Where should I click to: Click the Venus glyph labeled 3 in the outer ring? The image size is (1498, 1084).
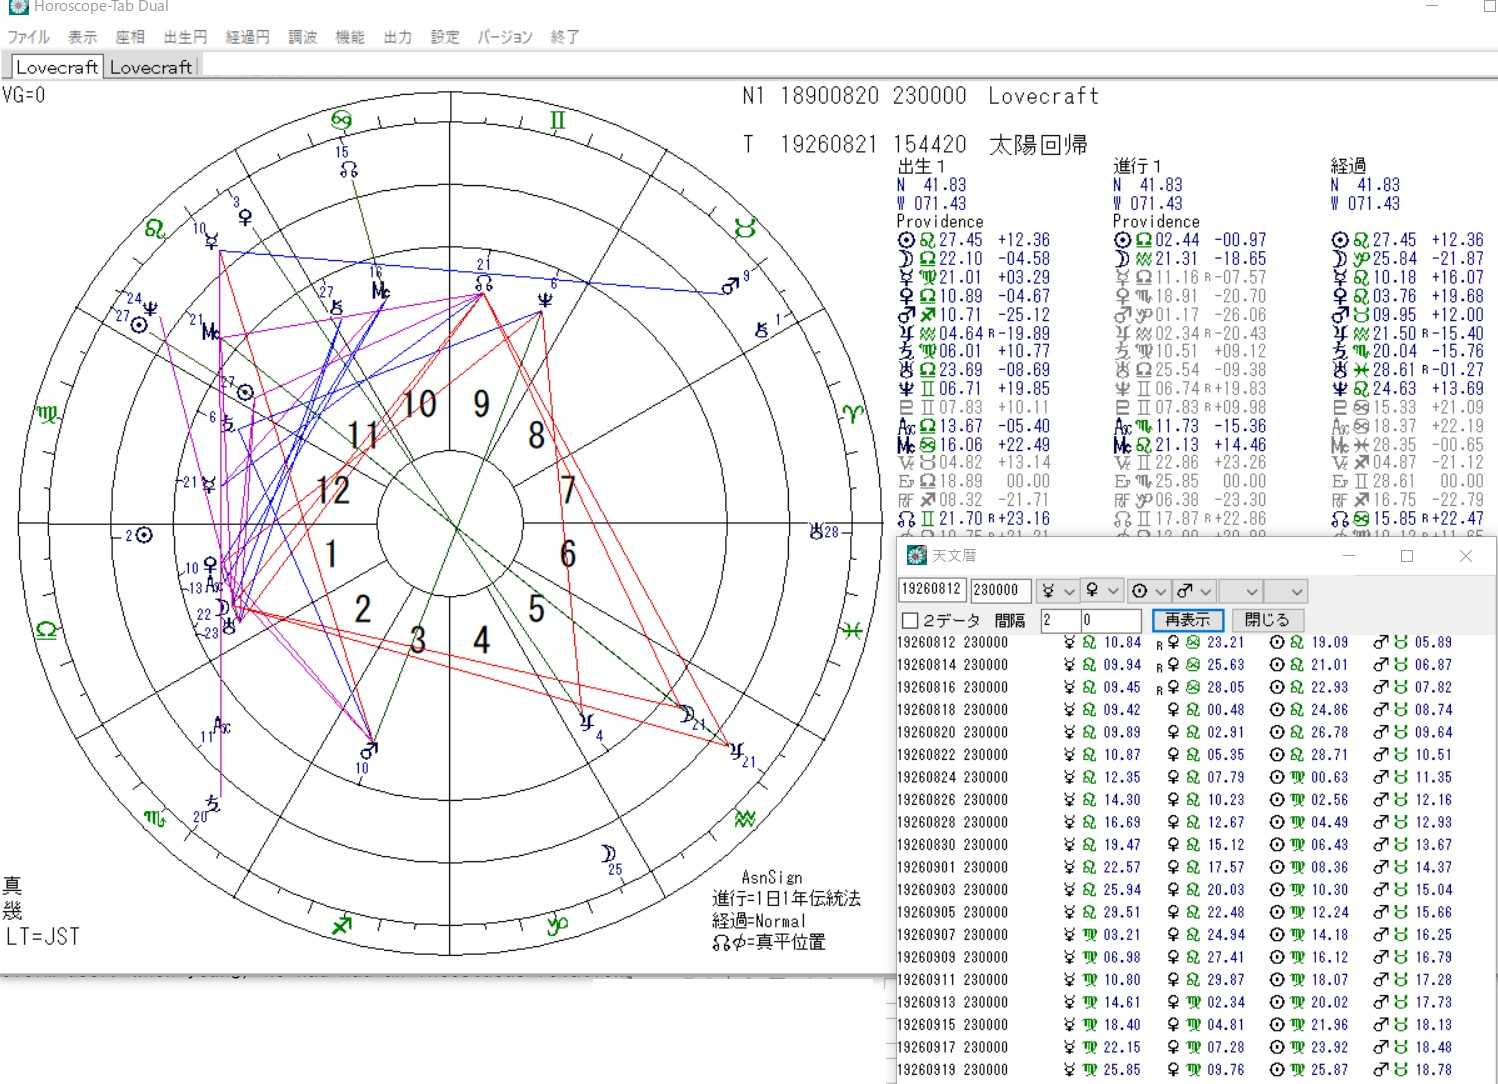coord(246,216)
